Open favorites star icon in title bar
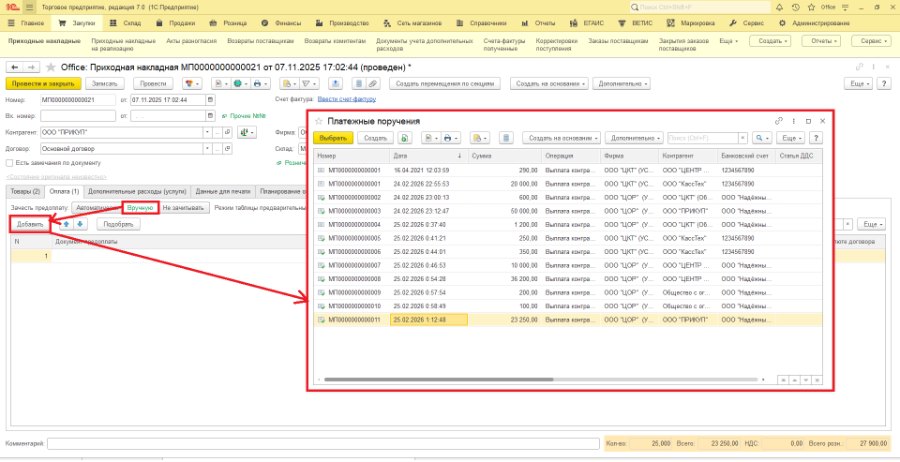 811,7
